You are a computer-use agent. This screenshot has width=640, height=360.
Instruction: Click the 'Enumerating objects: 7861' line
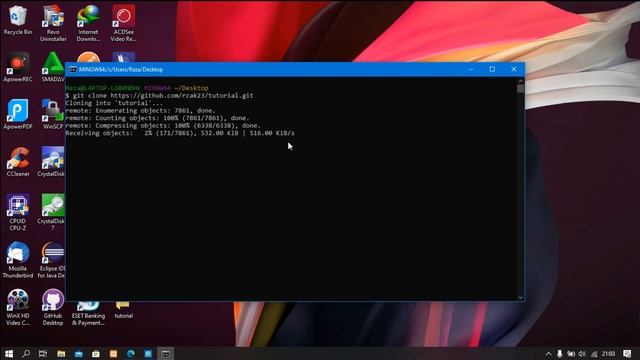[x=140, y=111]
